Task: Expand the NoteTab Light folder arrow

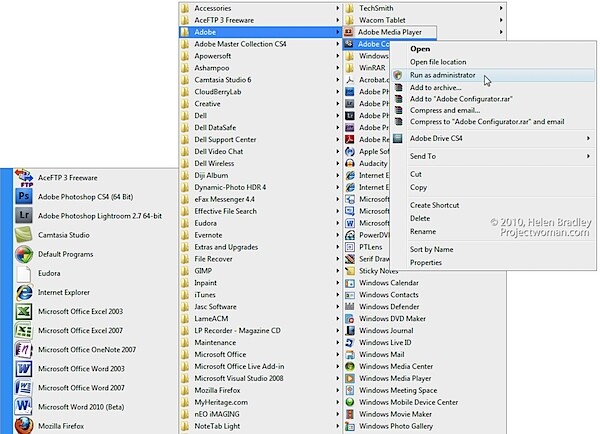Action: point(338,426)
